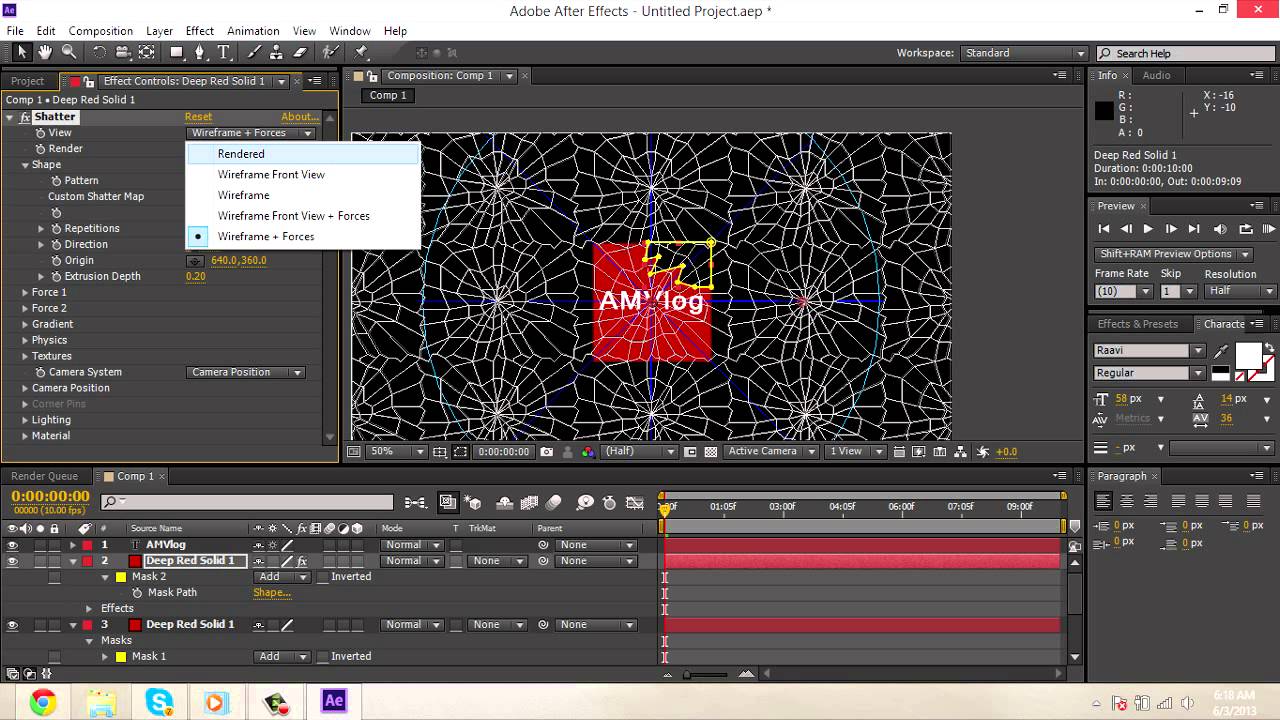The image size is (1280, 720).
Task: Select the Clone Stamp tool
Action: [x=277, y=53]
